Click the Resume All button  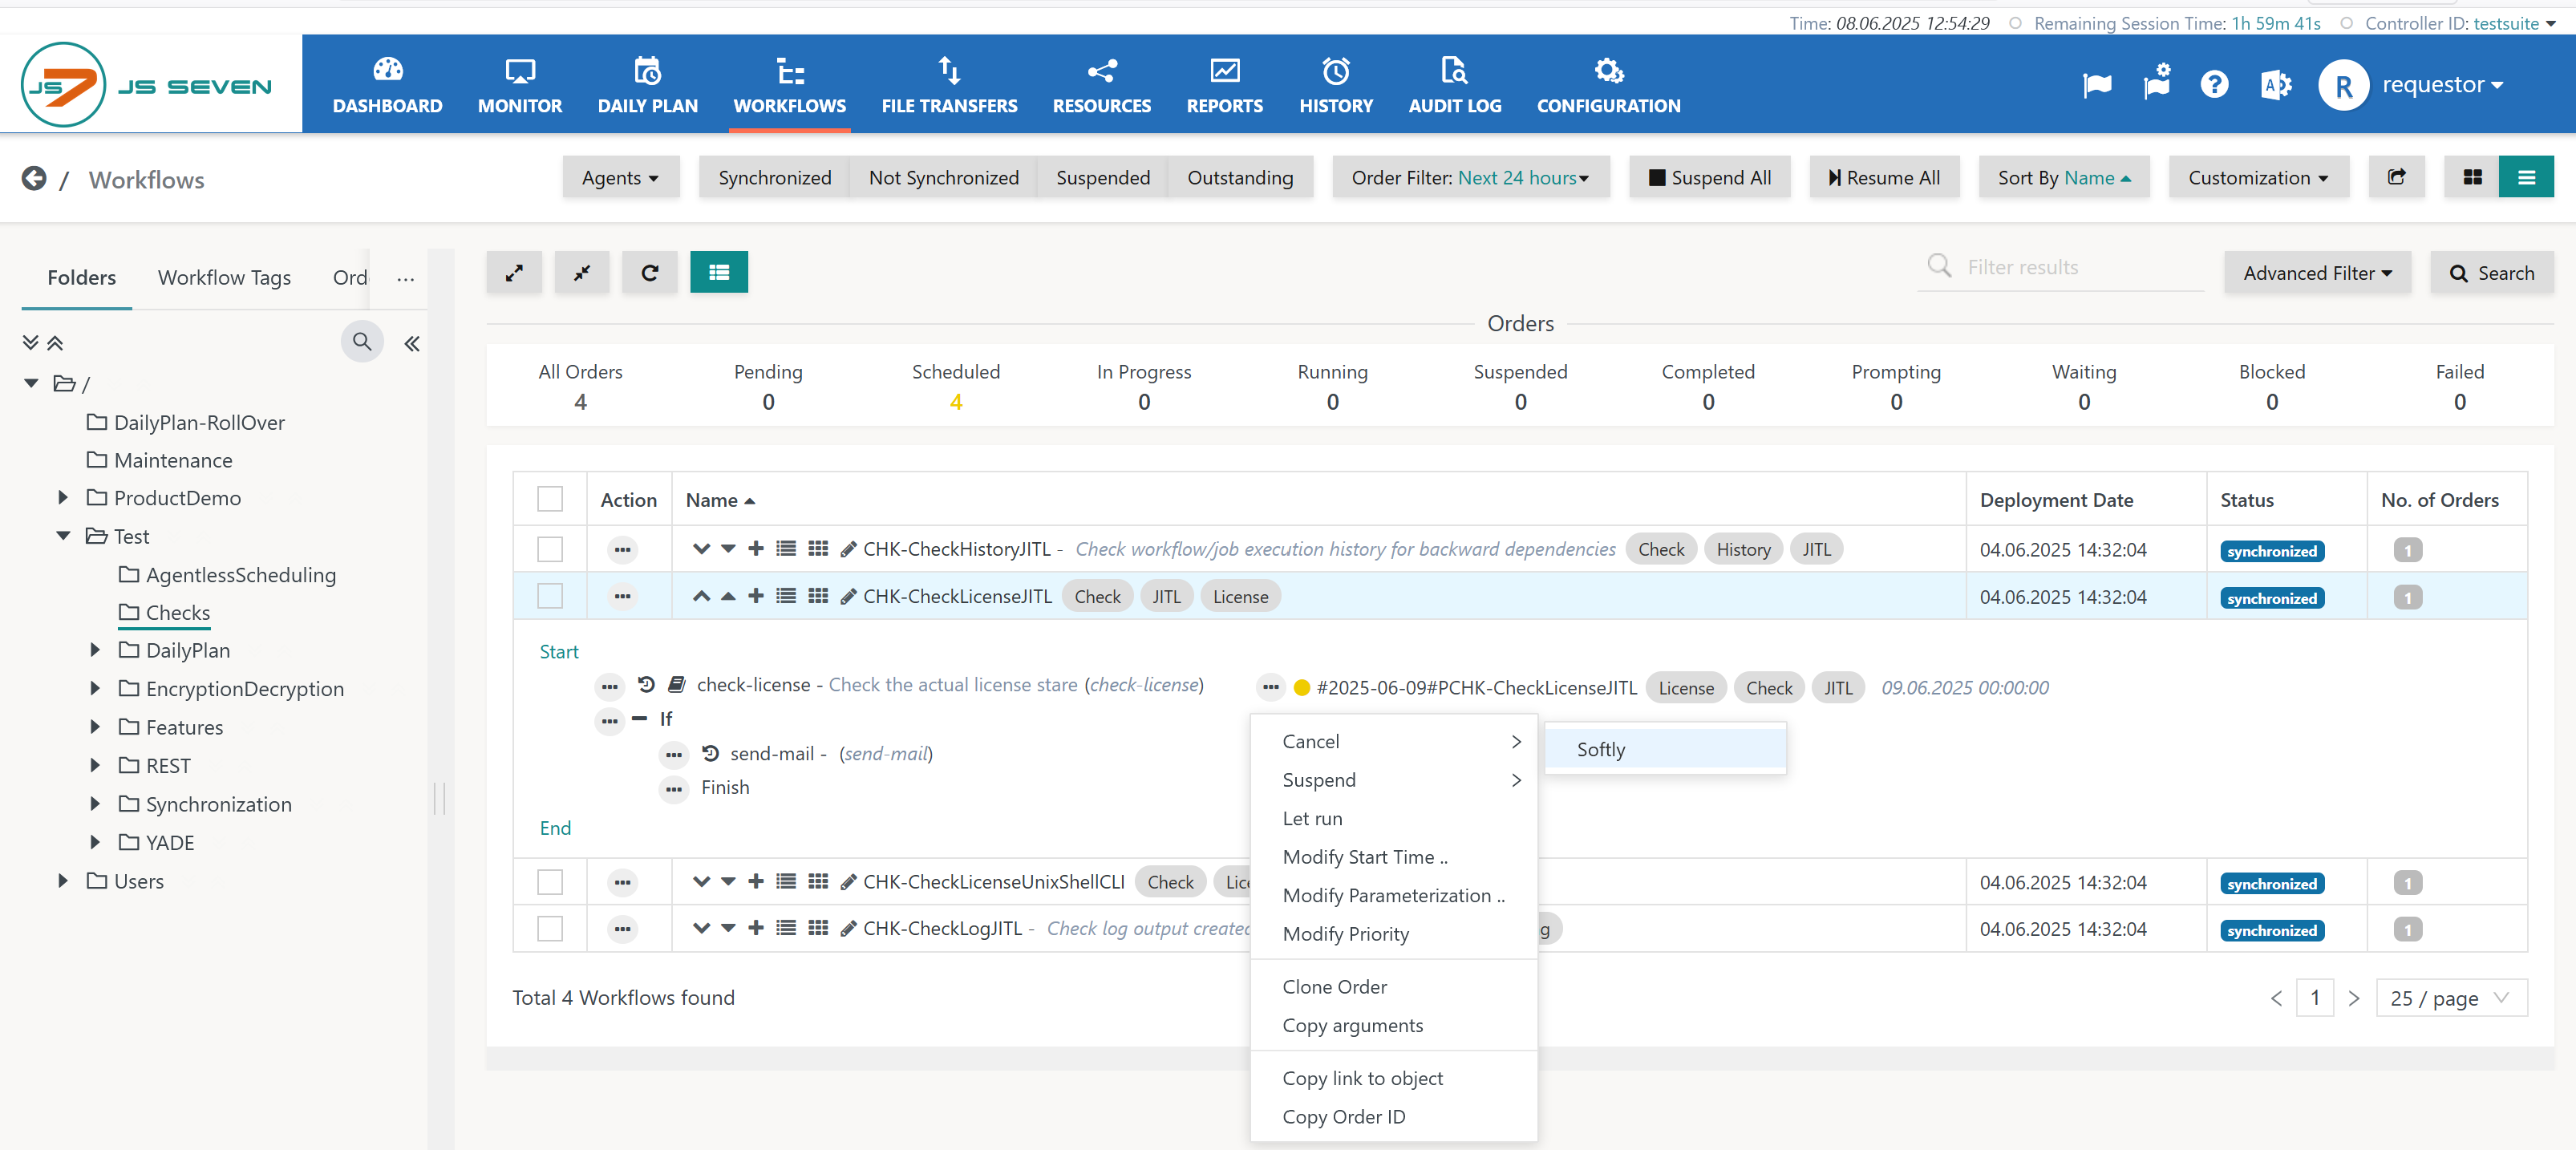point(1884,178)
